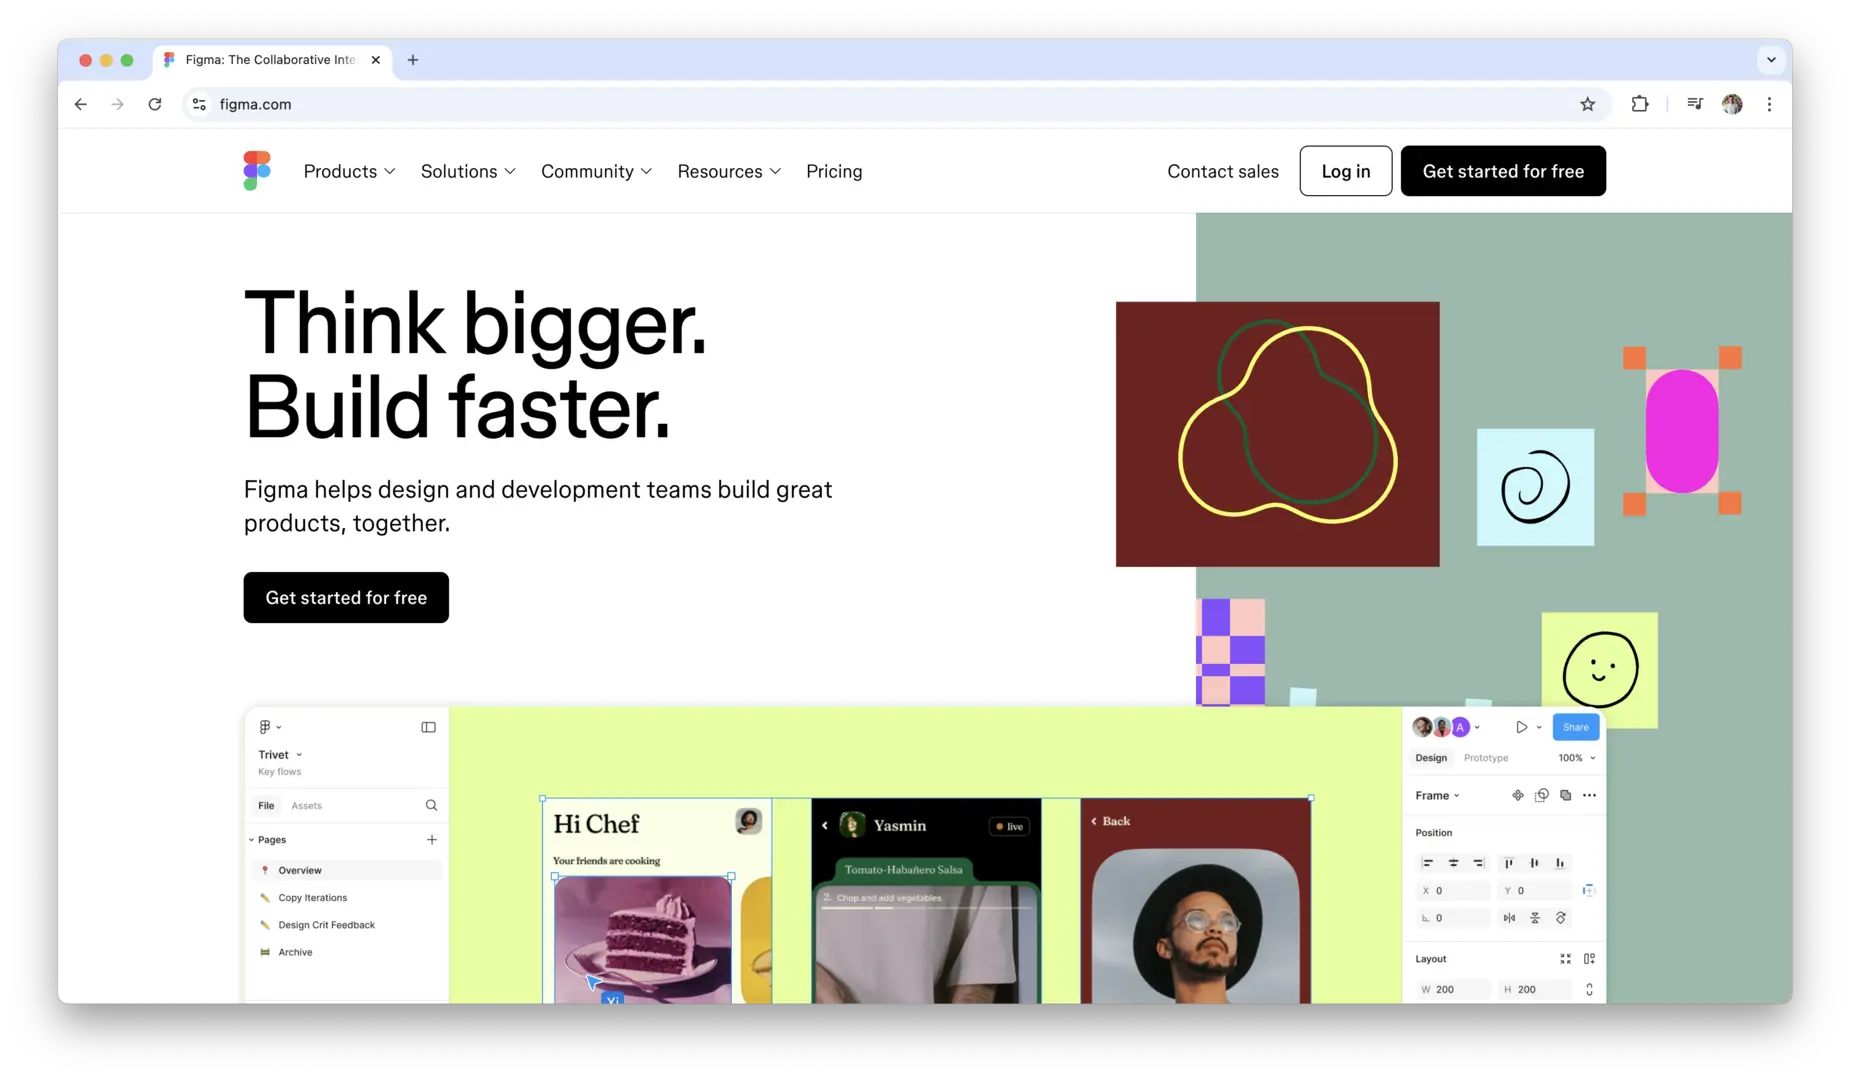1850x1080 pixels.
Task: Align horizontal centers in Position section
Action: click(1453, 863)
